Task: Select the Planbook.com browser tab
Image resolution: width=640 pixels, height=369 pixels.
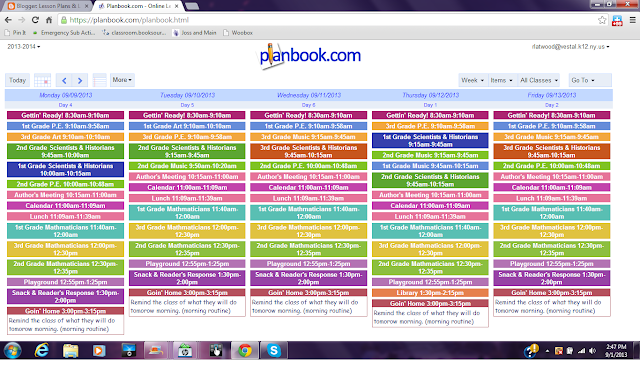Action: (x=139, y=6)
